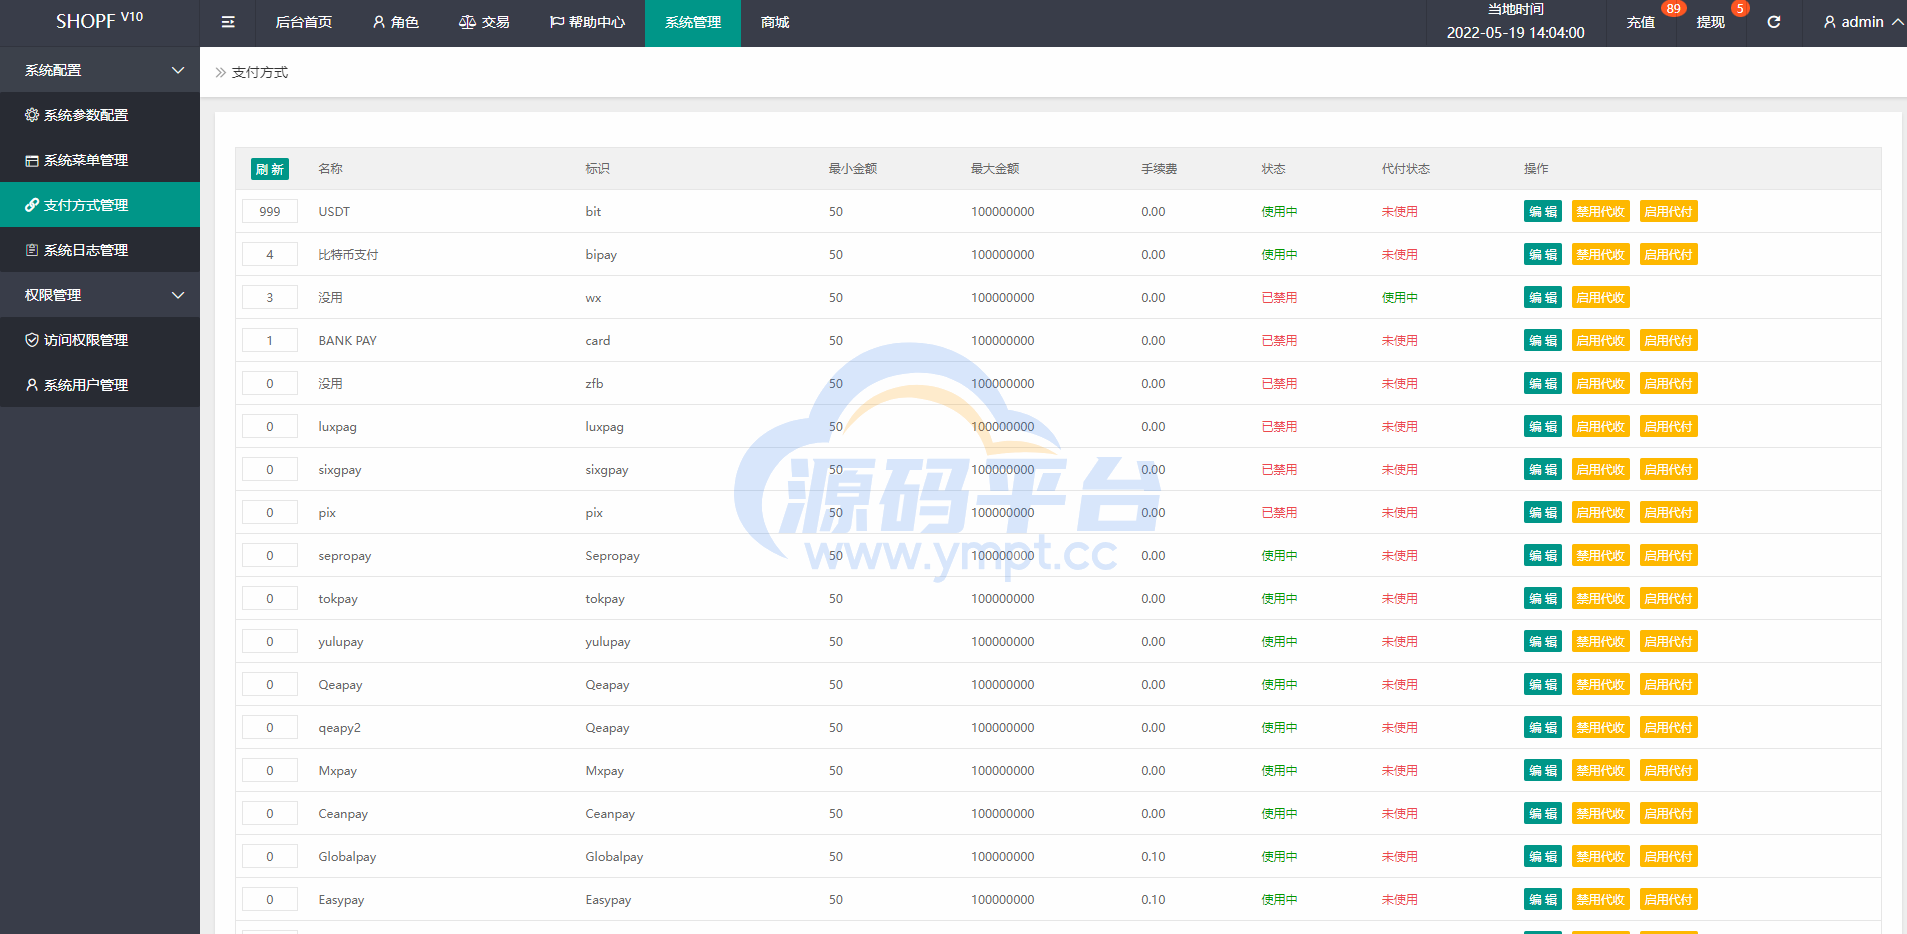This screenshot has width=1907, height=934.
Task: Click 编辑 for yulupay row
Action: tap(1543, 641)
